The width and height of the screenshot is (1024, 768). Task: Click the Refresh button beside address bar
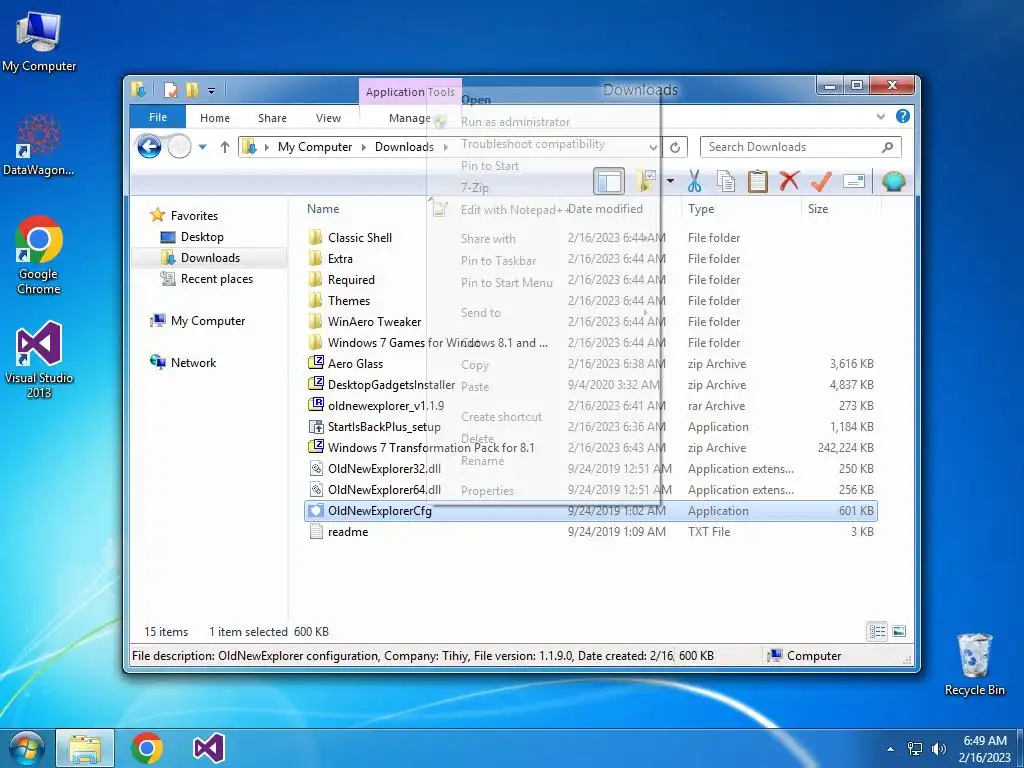click(675, 147)
